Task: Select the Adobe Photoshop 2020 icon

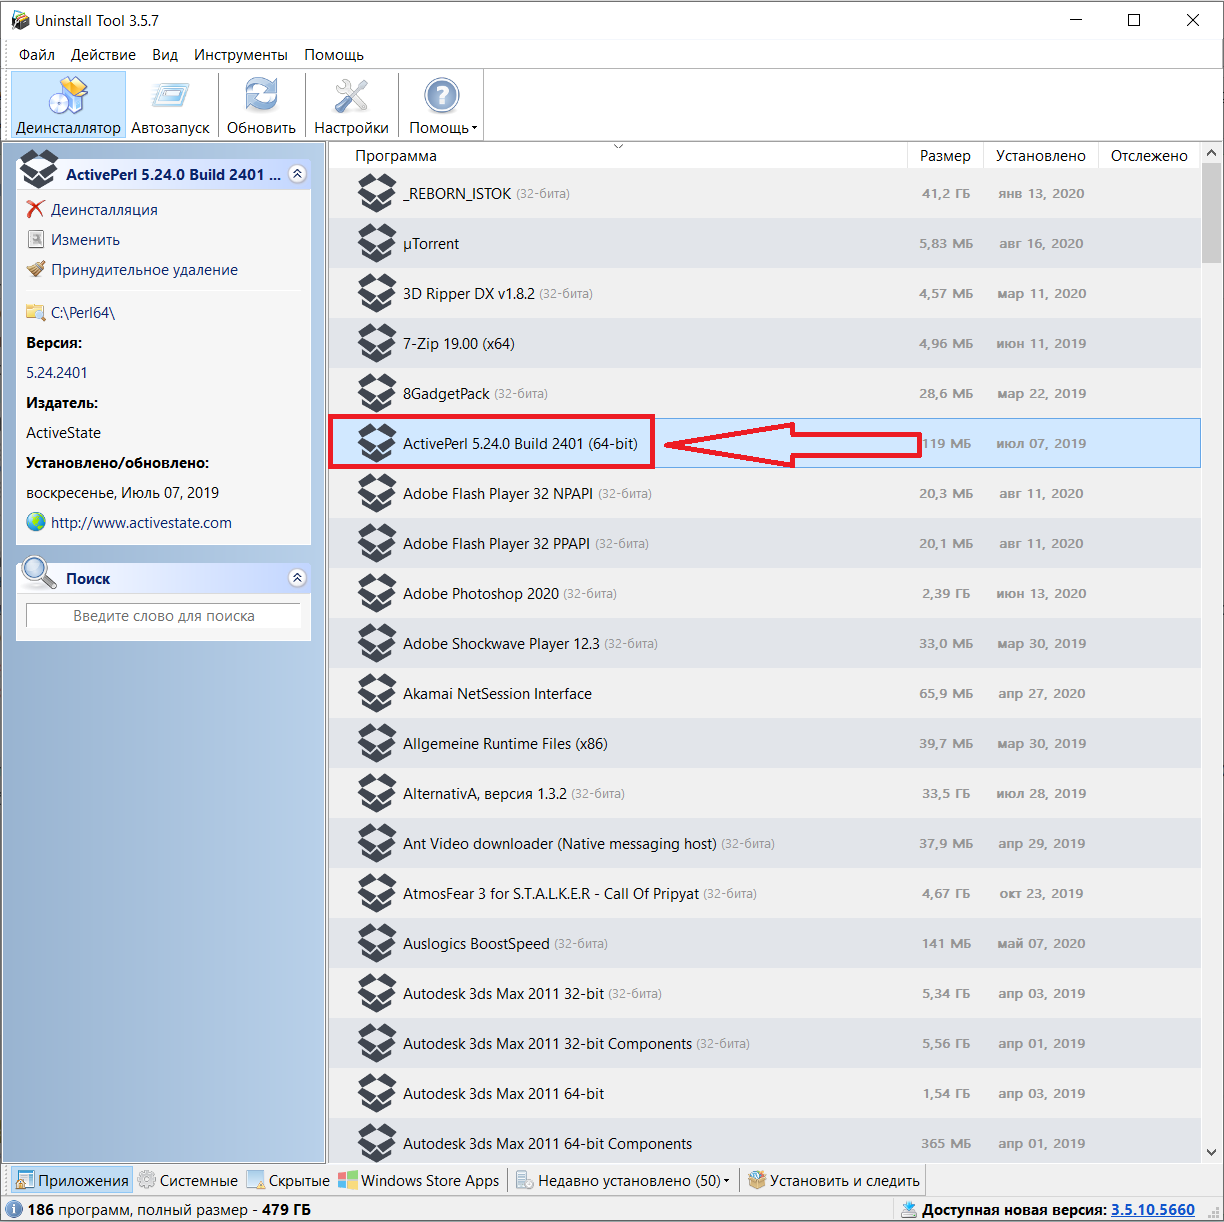Action: coord(377,594)
